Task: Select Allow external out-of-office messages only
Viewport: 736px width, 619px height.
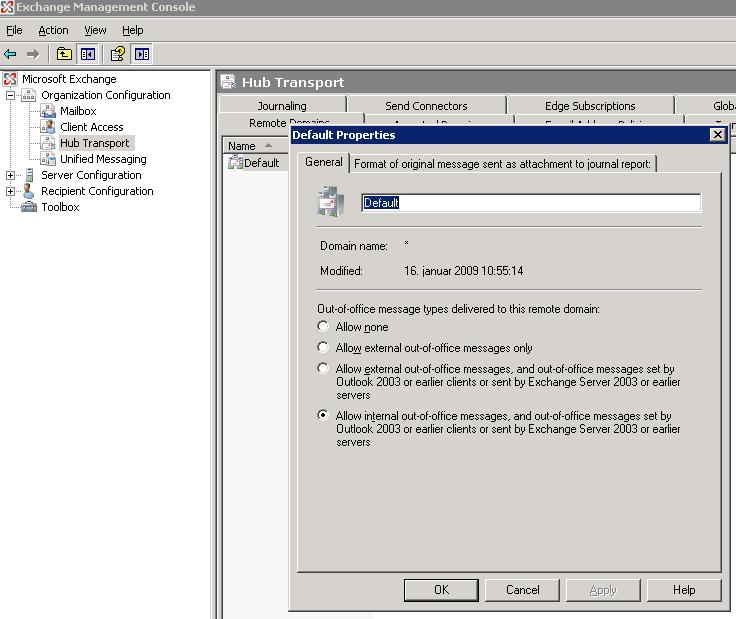Action: coord(323,347)
